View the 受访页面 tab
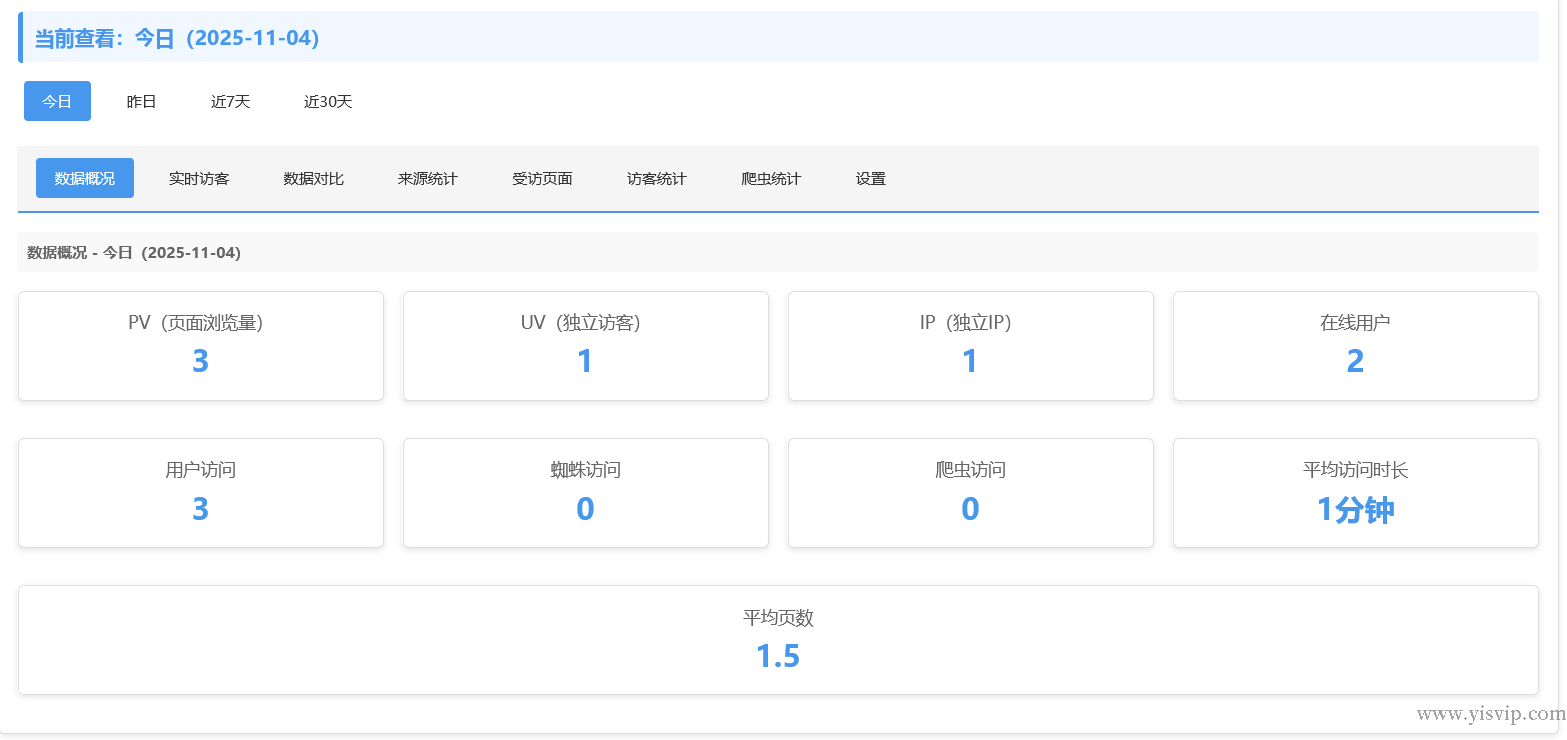The height and width of the screenshot is (740, 1567). [542, 178]
